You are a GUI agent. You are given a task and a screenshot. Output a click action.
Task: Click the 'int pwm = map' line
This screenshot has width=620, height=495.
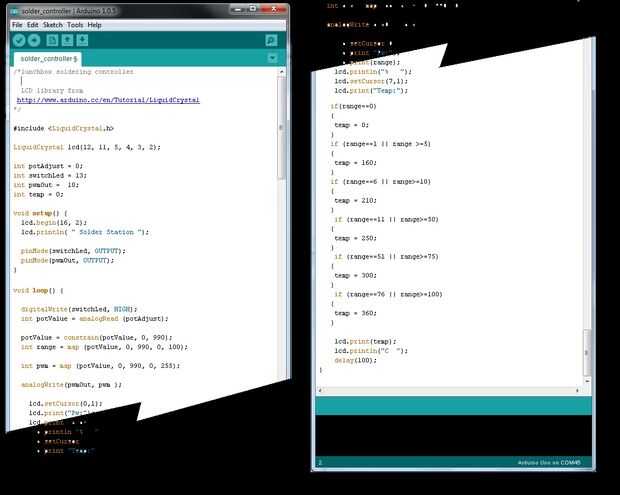pyautogui.click(x=100, y=366)
